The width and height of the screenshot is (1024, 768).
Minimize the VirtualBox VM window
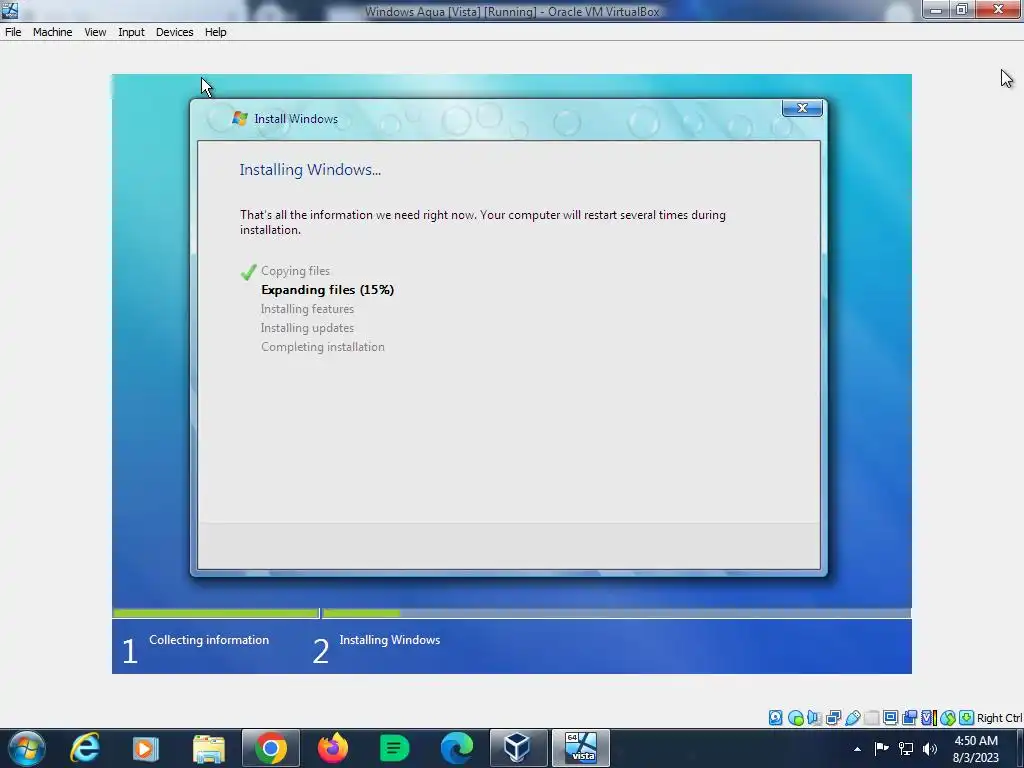click(x=936, y=10)
